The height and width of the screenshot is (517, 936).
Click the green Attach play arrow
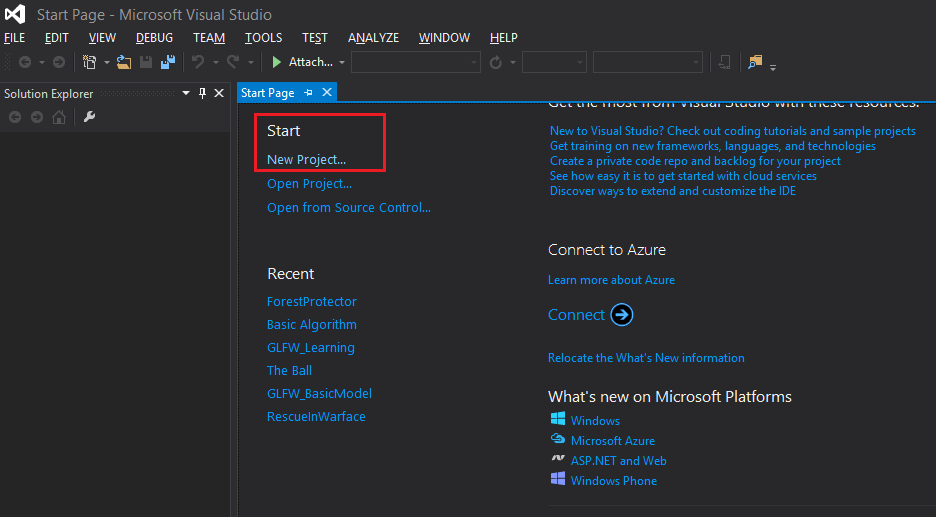[277, 62]
